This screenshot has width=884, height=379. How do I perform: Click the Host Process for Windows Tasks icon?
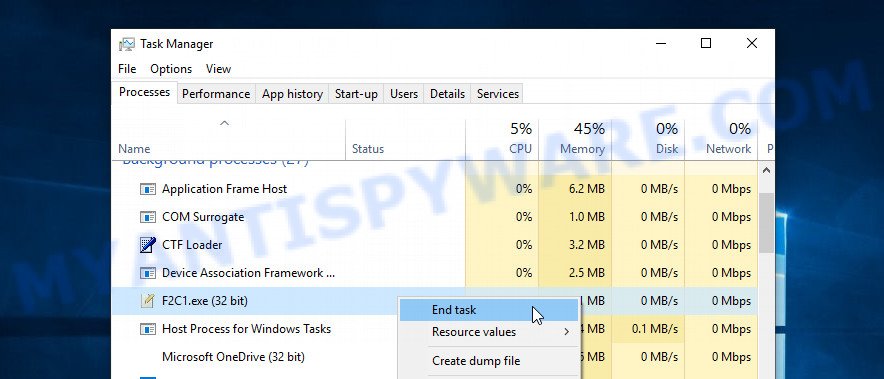pyautogui.click(x=148, y=329)
